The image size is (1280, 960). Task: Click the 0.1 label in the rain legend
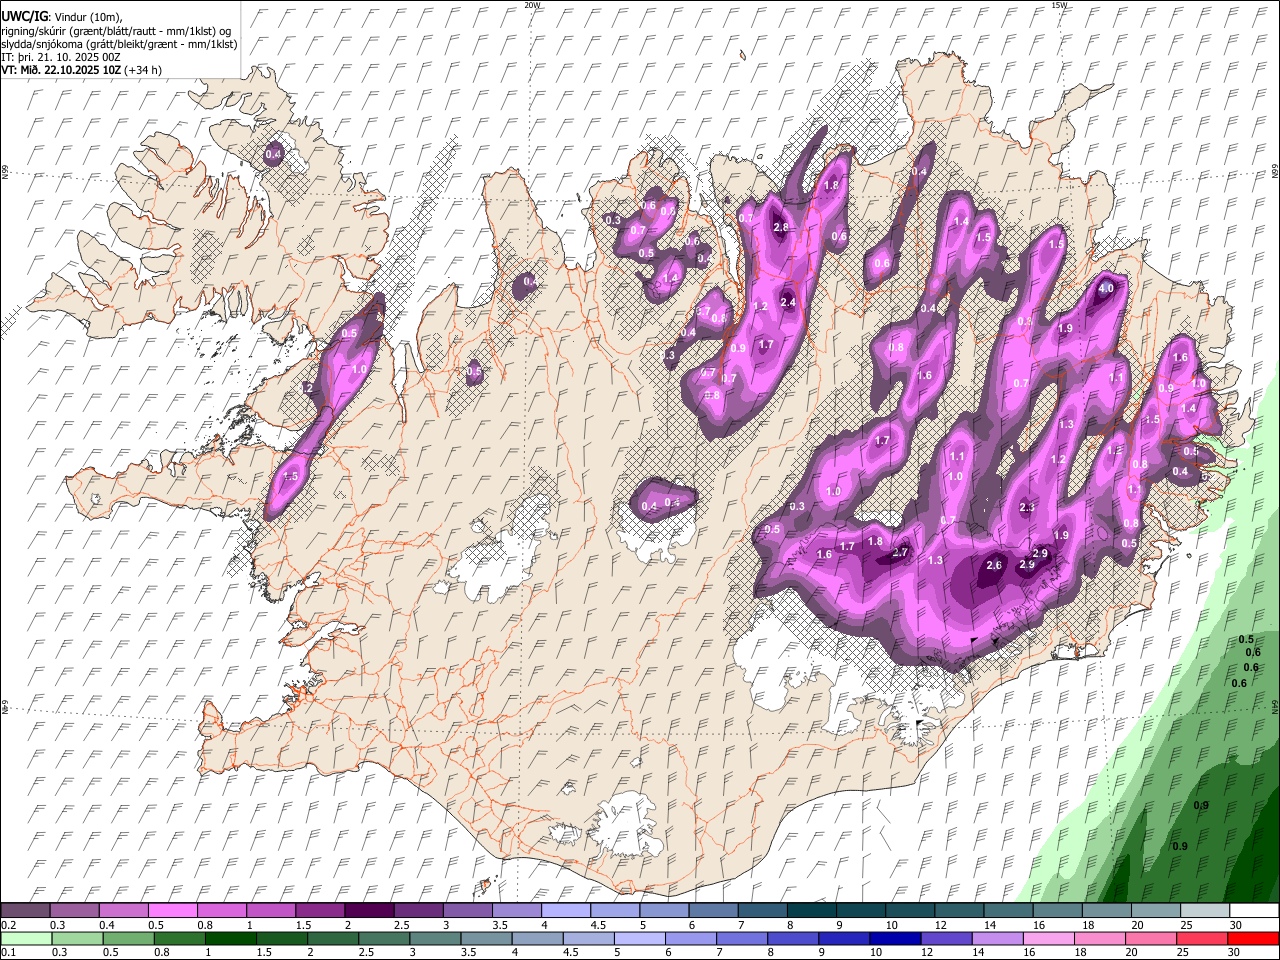[7, 953]
